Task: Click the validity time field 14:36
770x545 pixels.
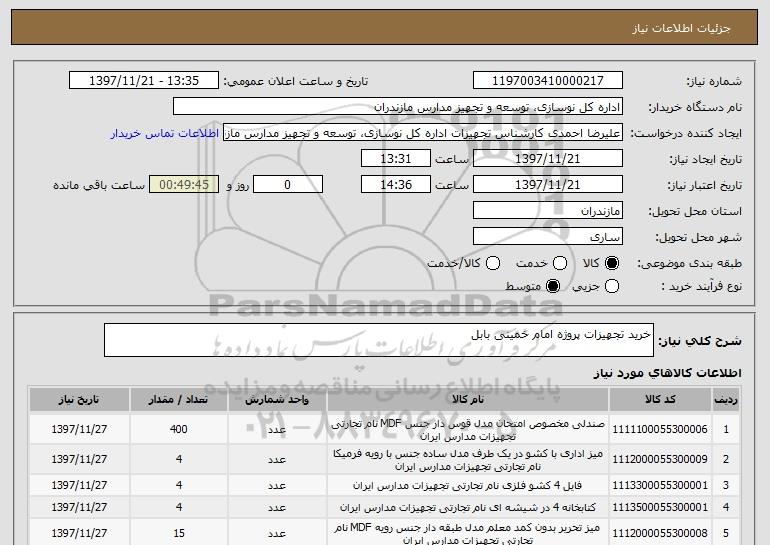Action: click(396, 185)
